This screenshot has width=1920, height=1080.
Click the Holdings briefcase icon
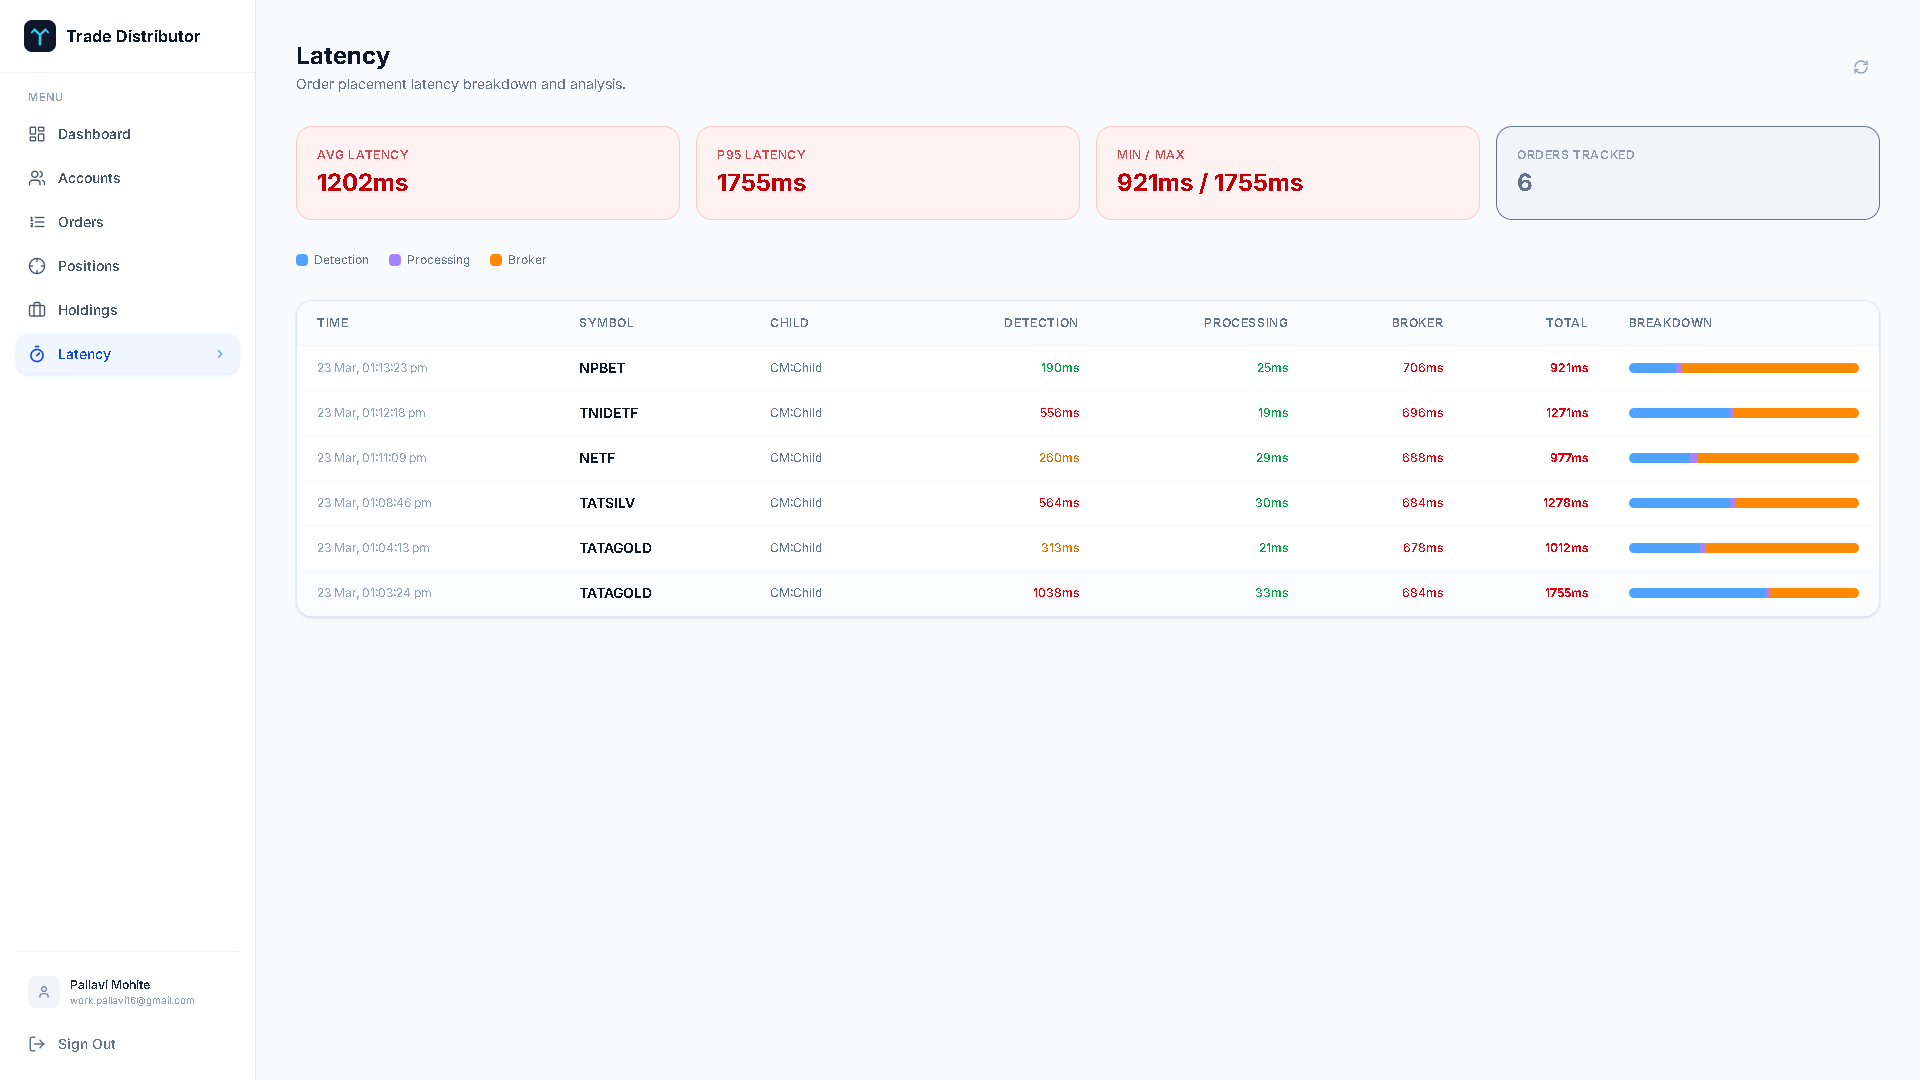pyautogui.click(x=37, y=310)
